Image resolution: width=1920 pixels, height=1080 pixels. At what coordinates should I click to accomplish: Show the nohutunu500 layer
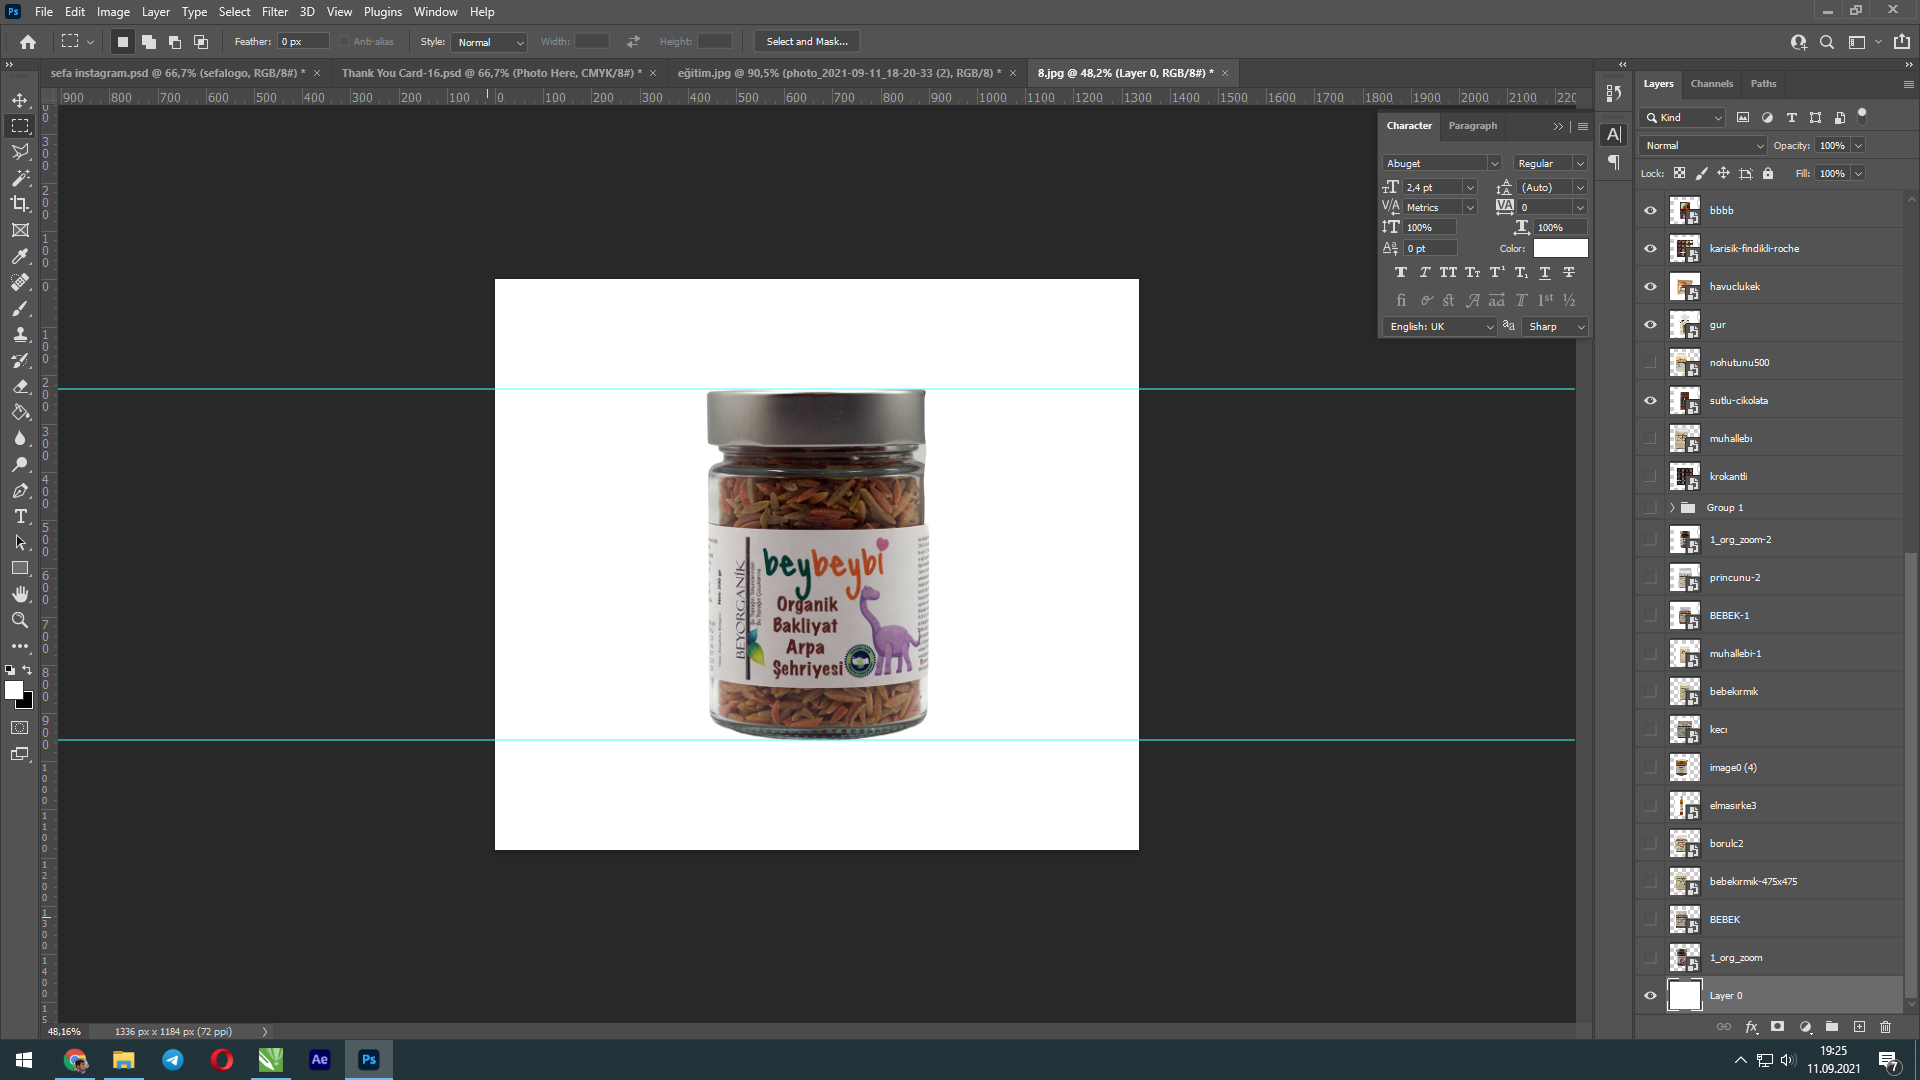tap(1650, 363)
